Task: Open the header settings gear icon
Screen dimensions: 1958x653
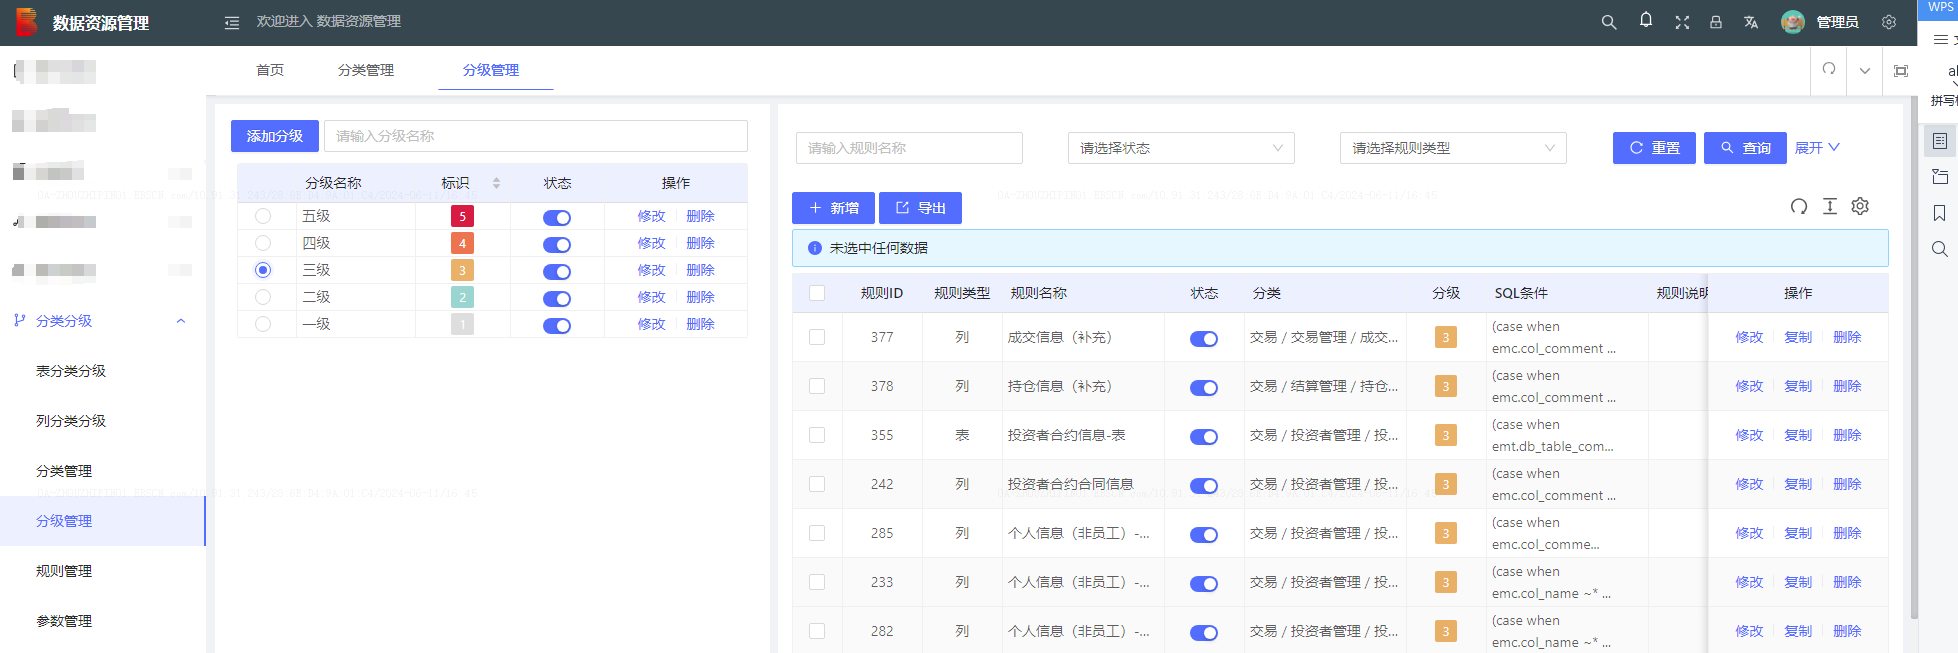Action: pyautogui.click(x=1889, y=22)
